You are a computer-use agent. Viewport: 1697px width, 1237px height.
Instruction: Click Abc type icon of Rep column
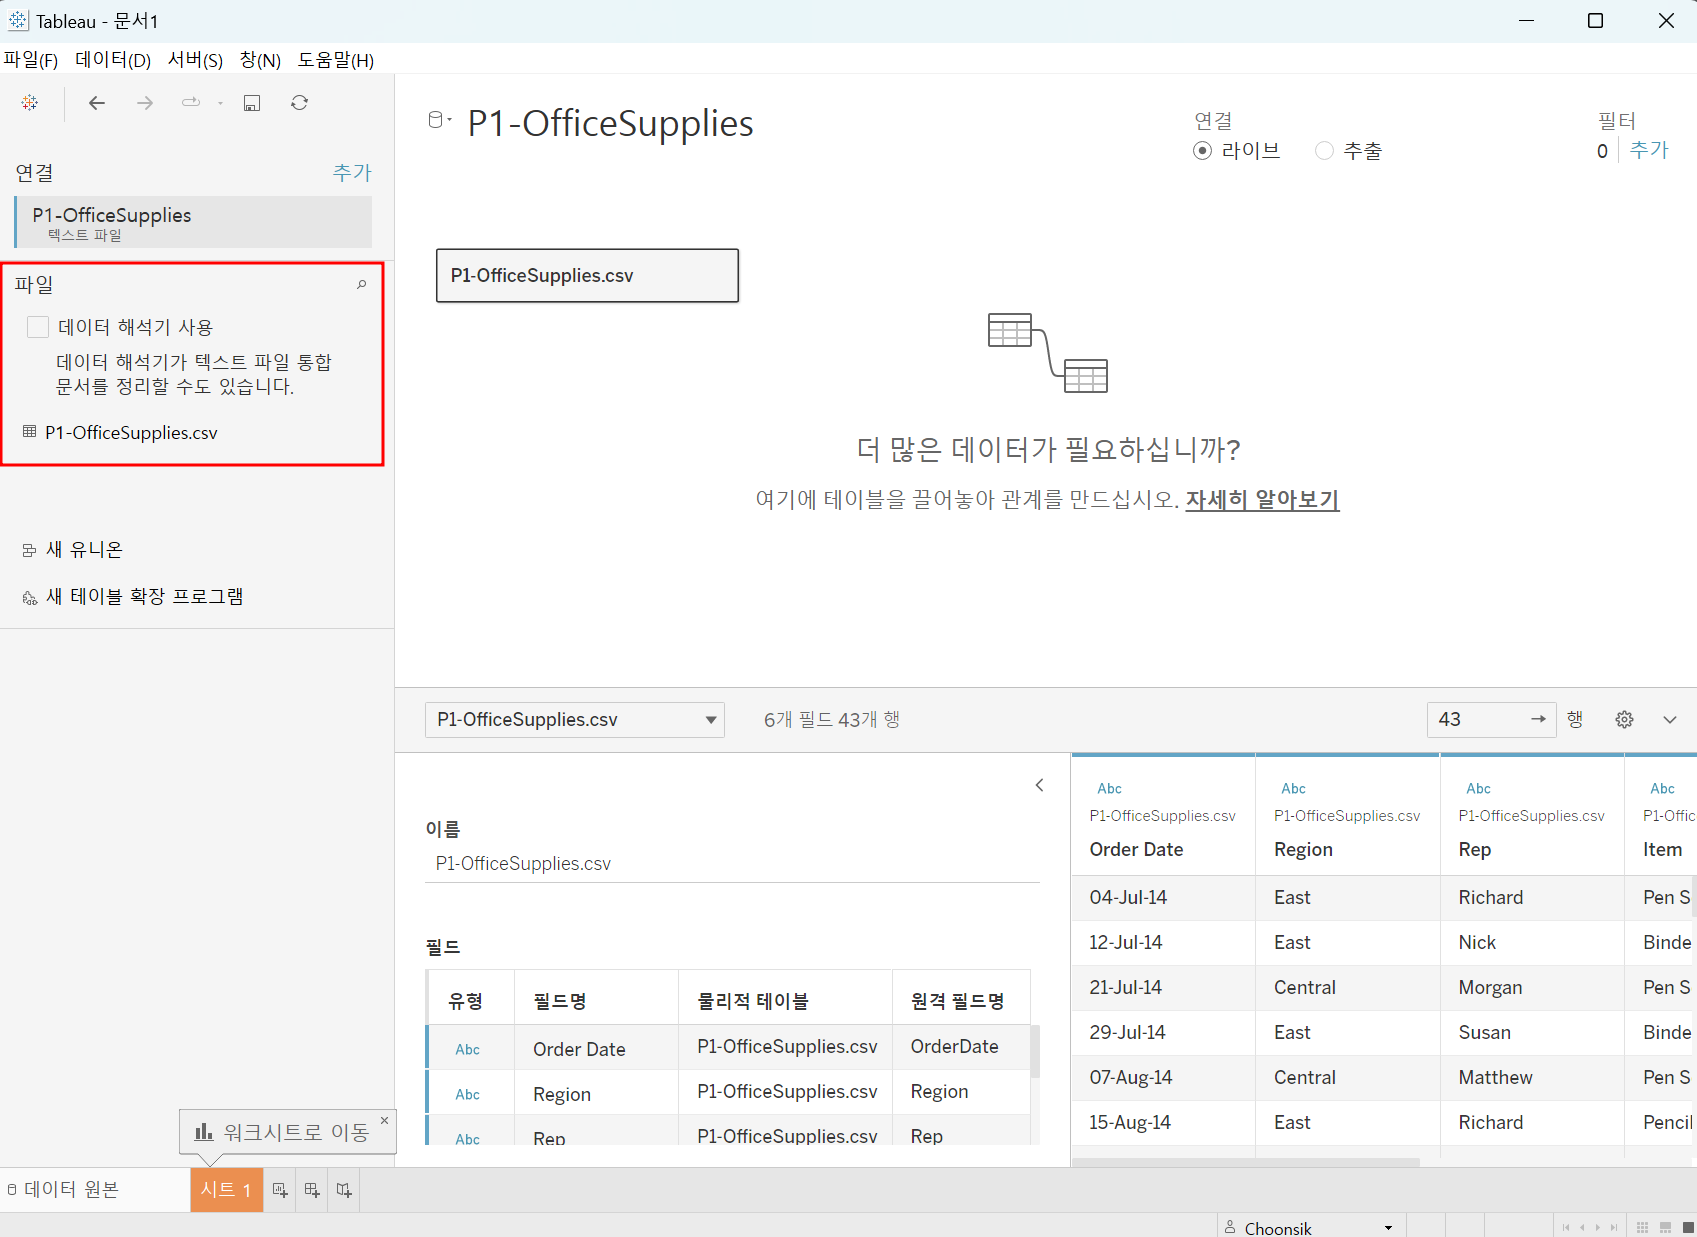tap(1478, 788)
